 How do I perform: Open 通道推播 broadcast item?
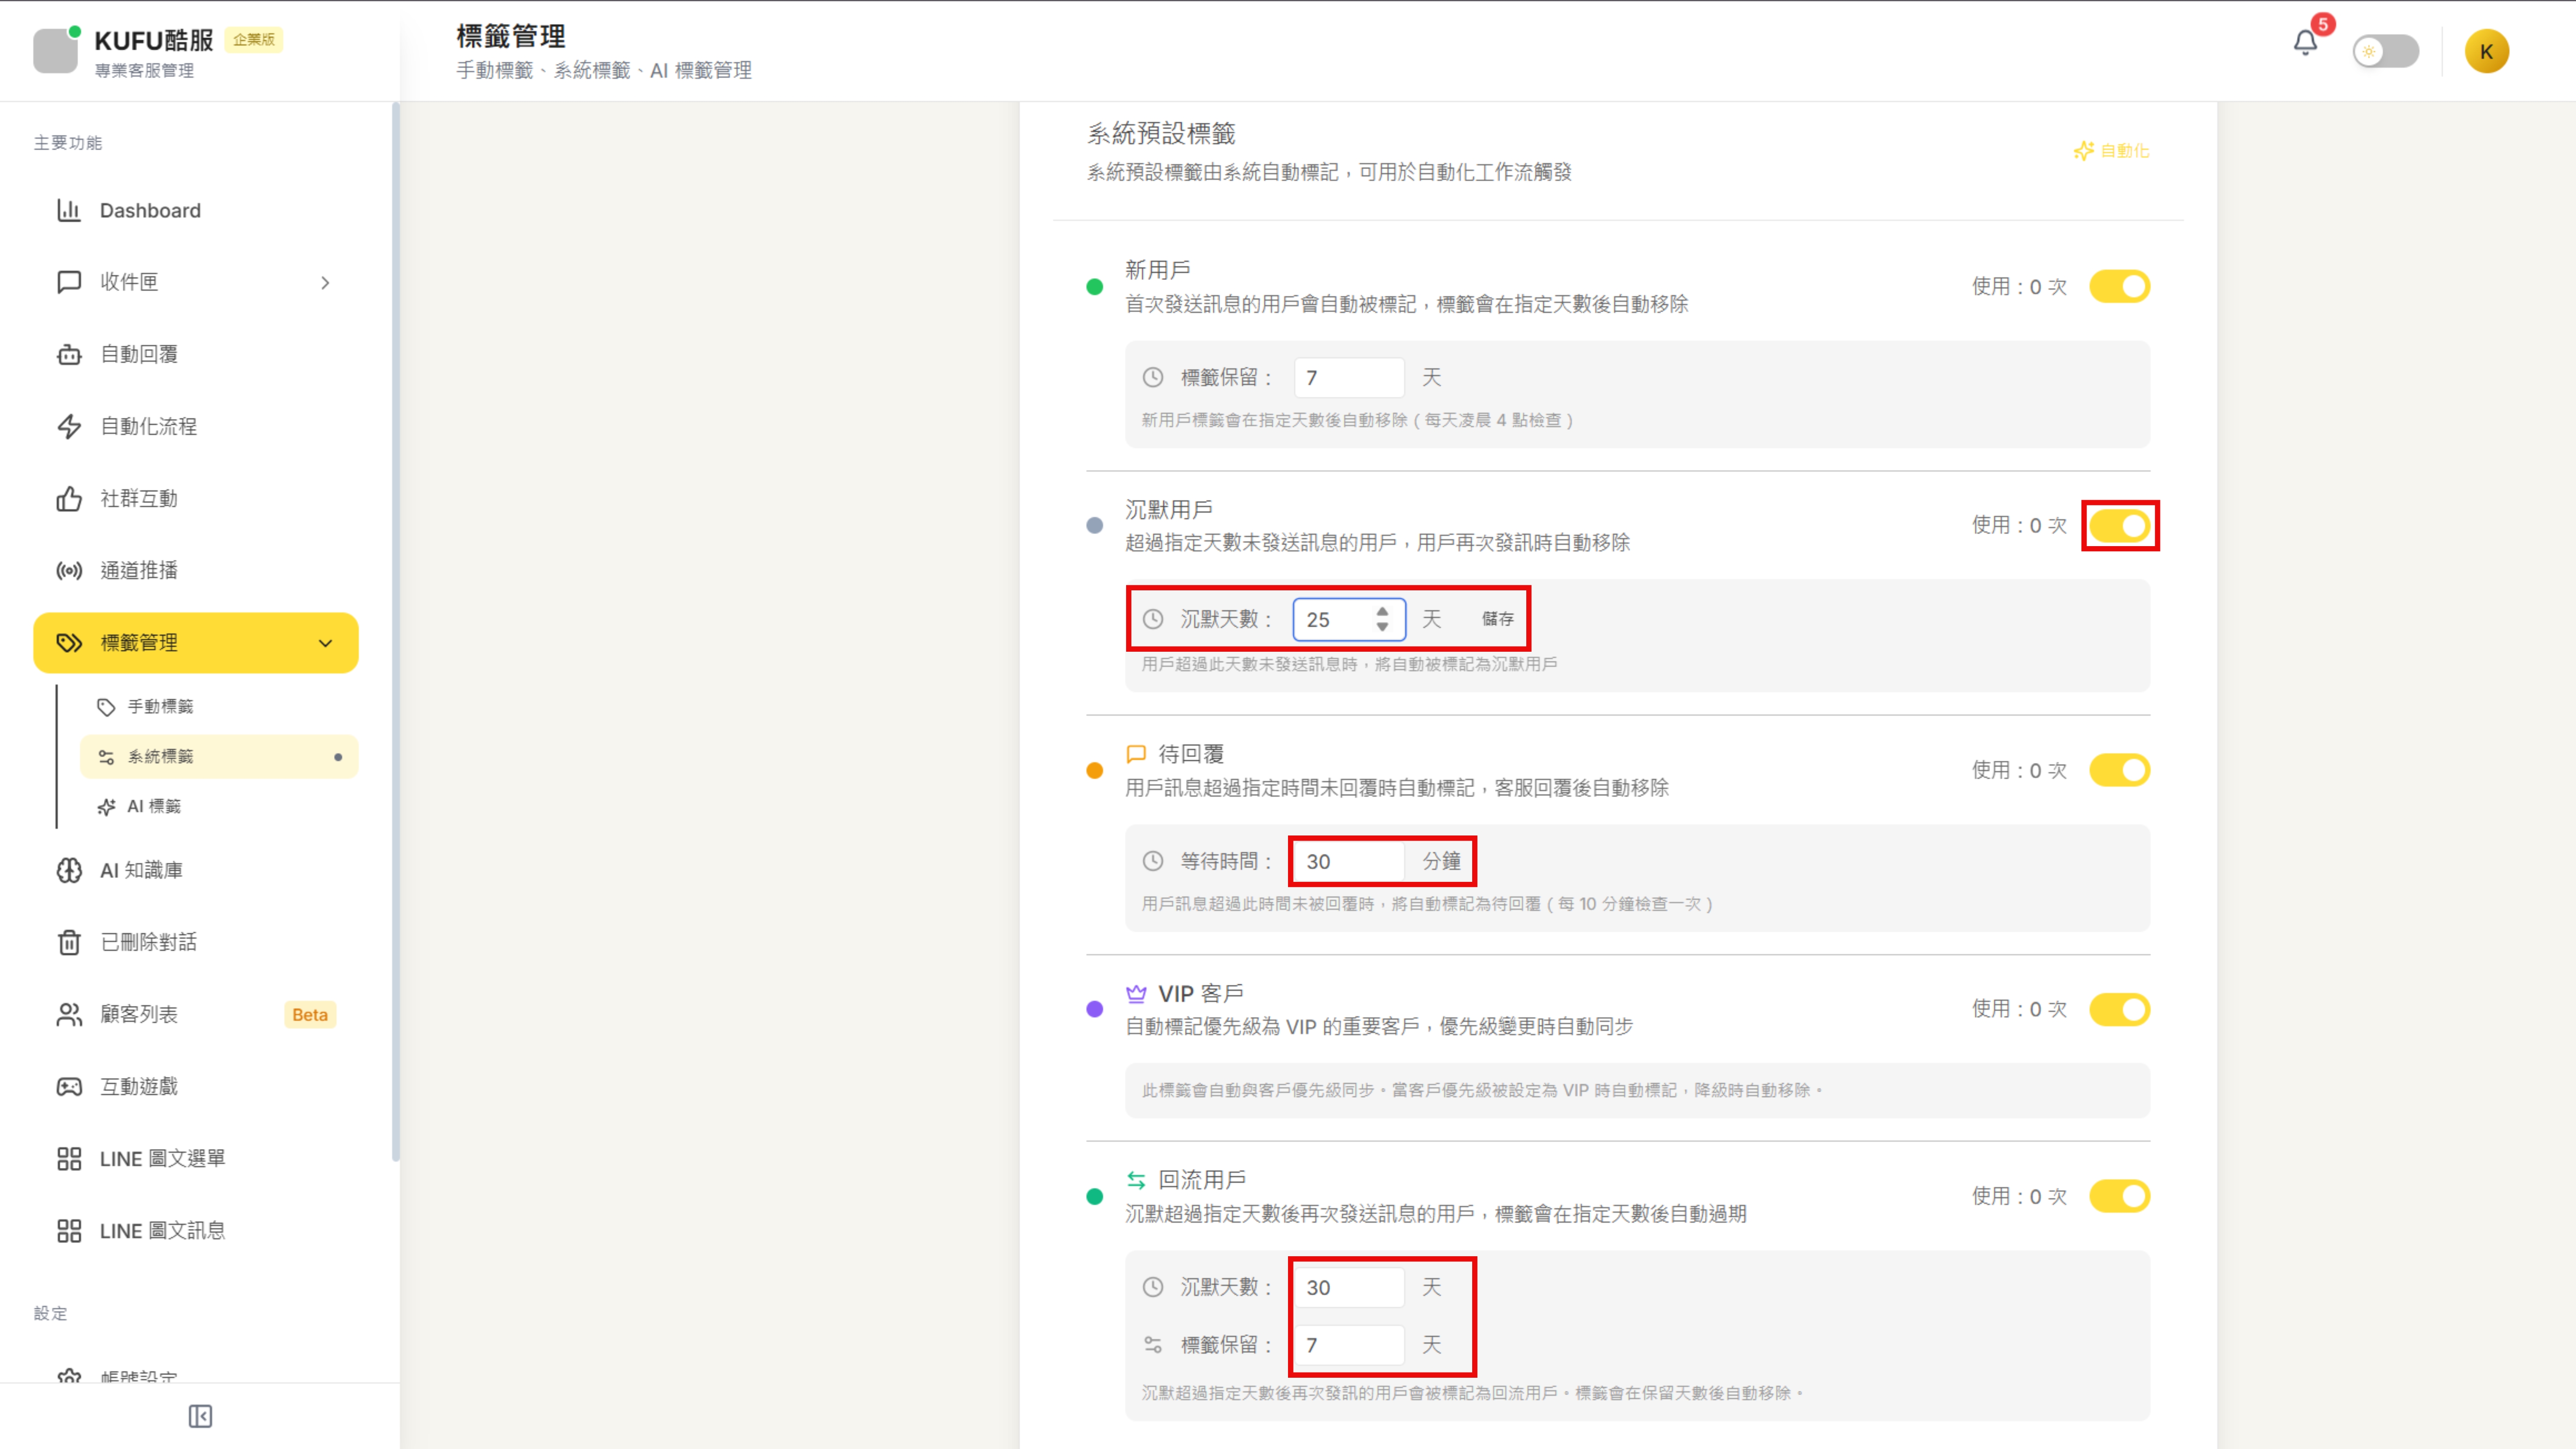(x=139, y=570)
